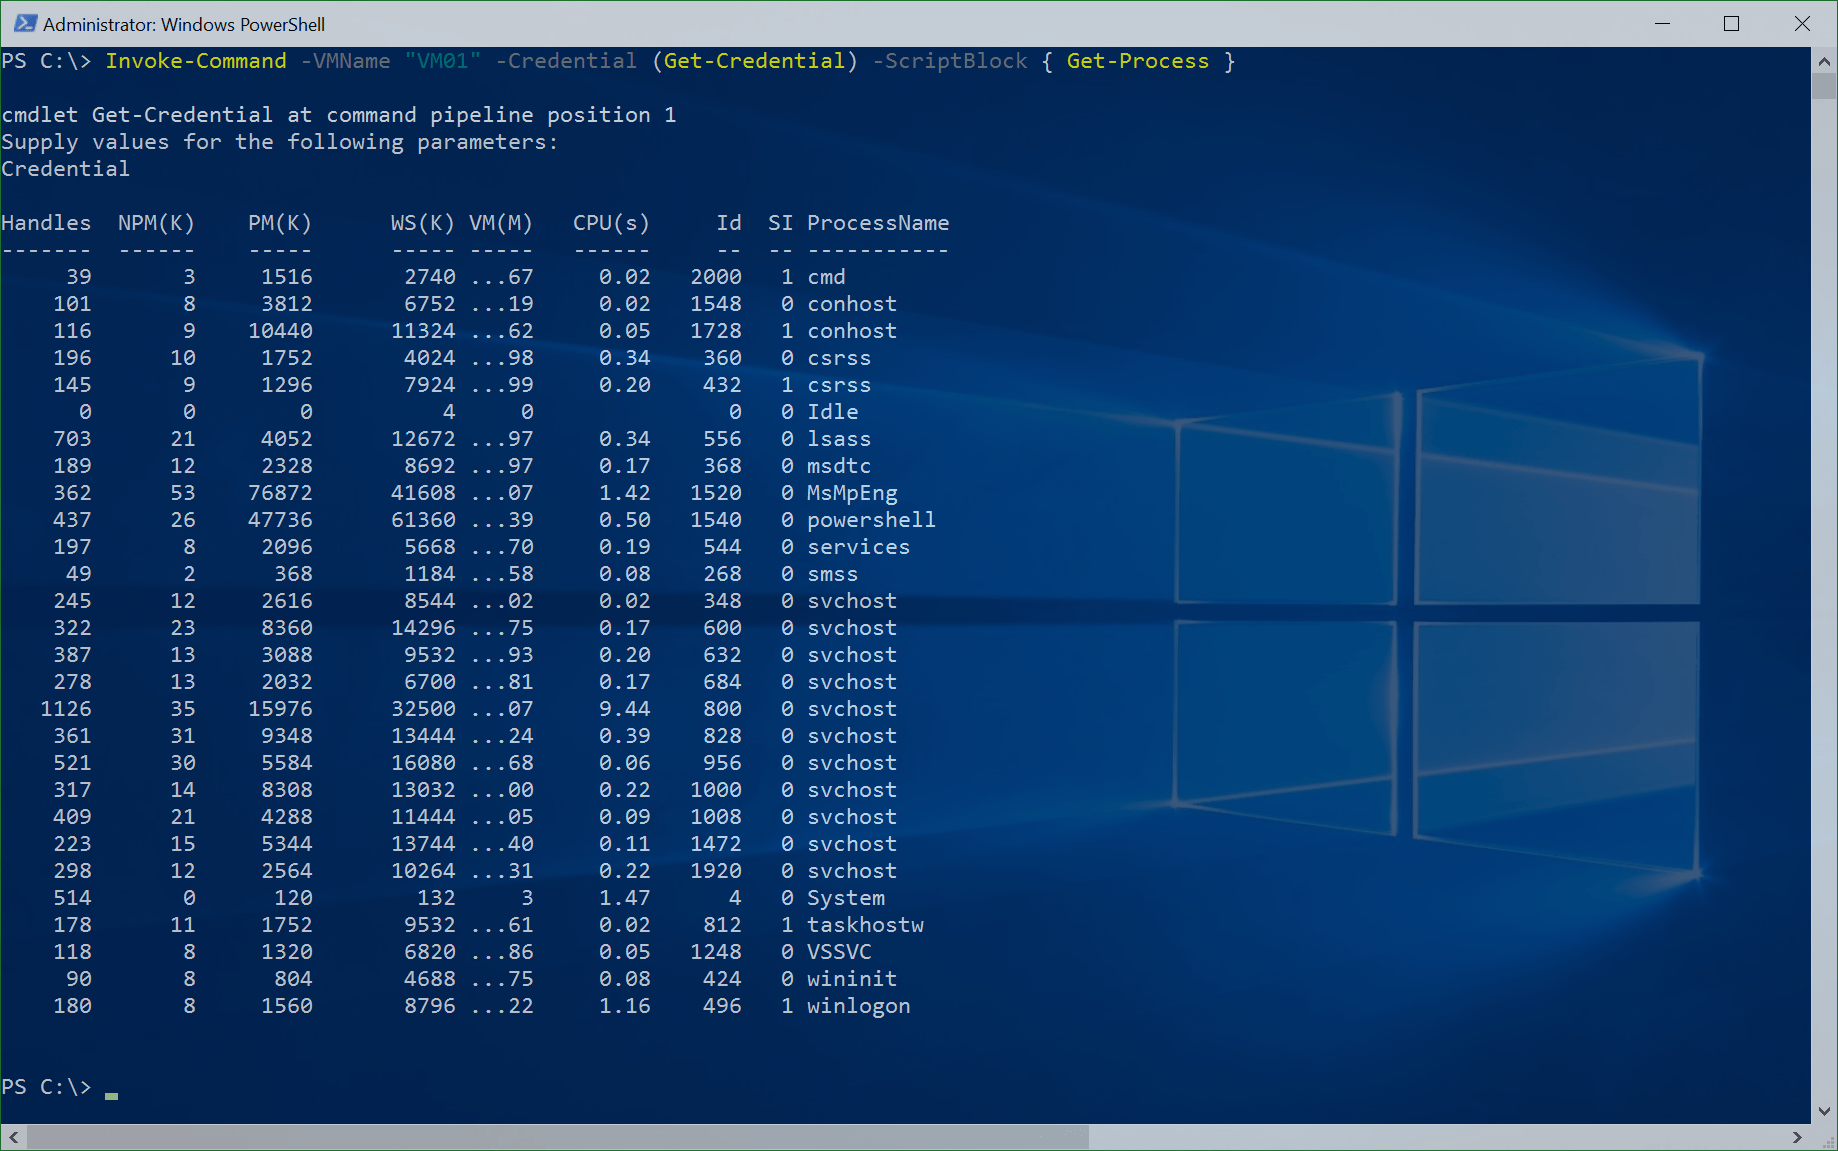This screenshot has width=1838, height=1151.
Task: Click the horizontal scrollbar left arrow
Action: point(12,1137)
